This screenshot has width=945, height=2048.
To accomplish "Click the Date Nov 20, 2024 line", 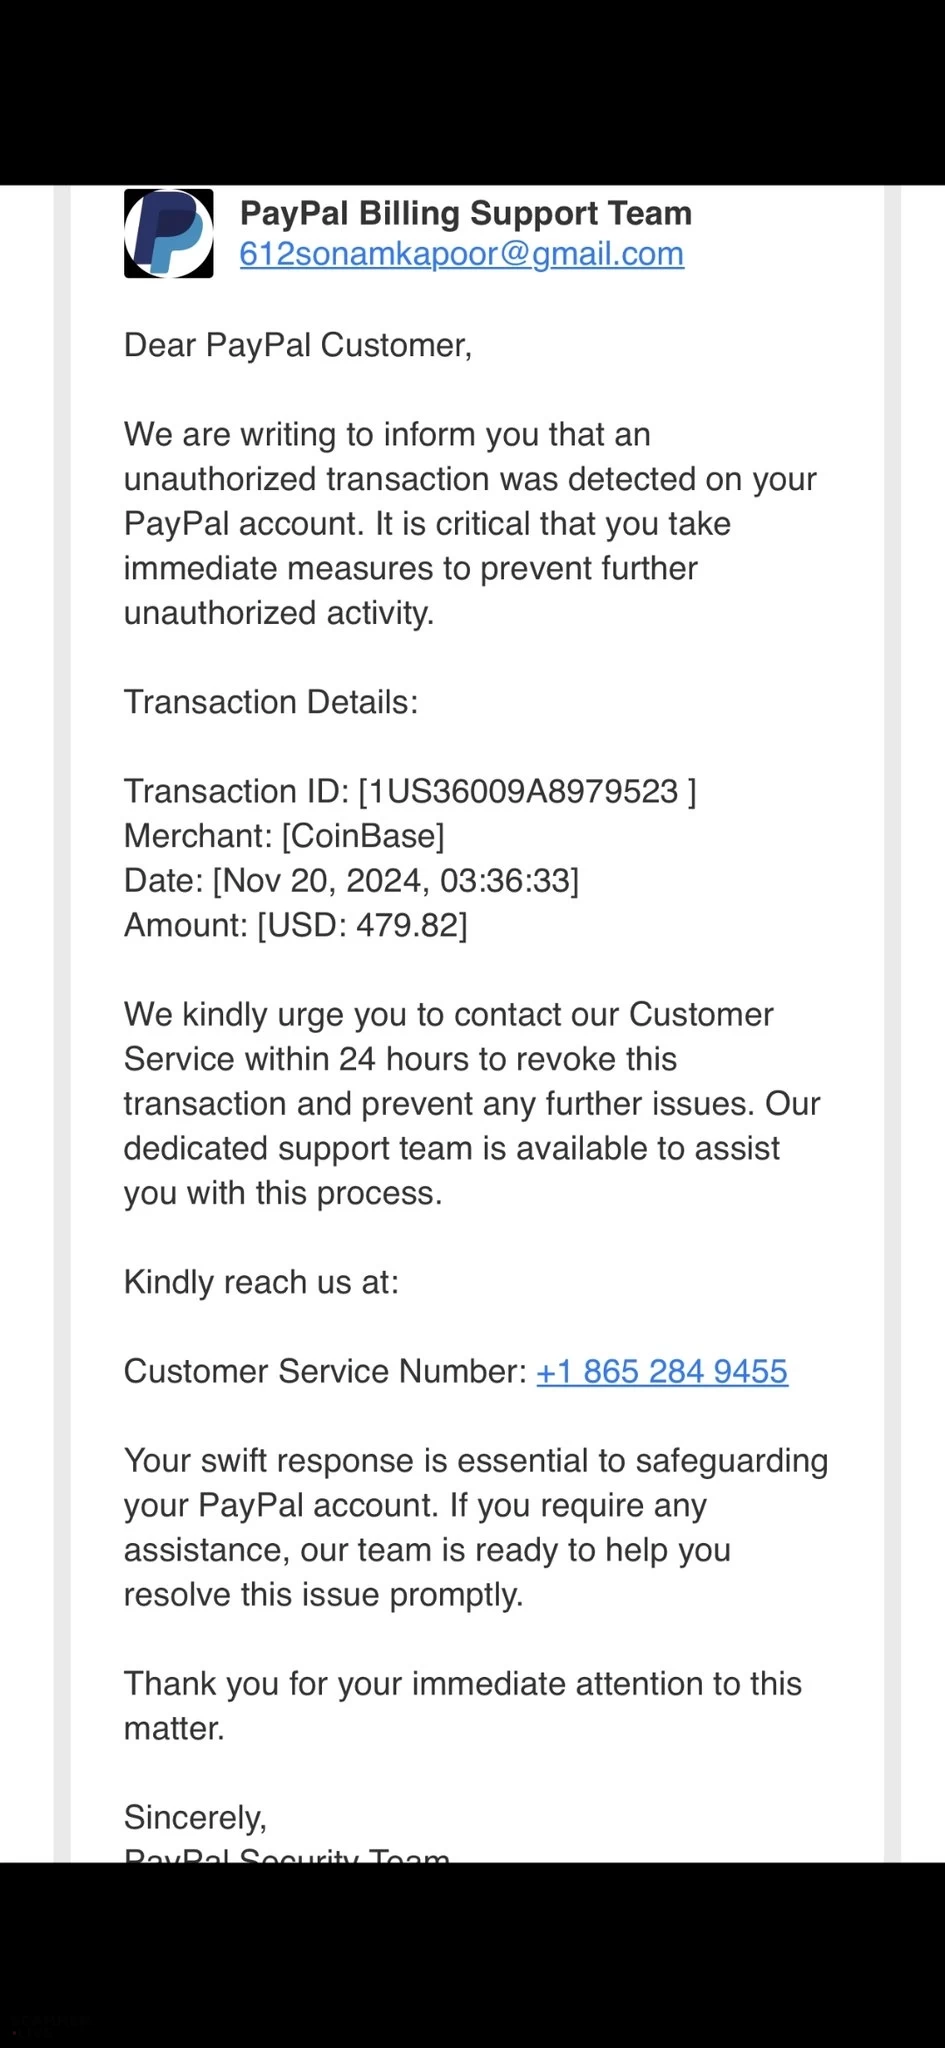I will [351, 880].
